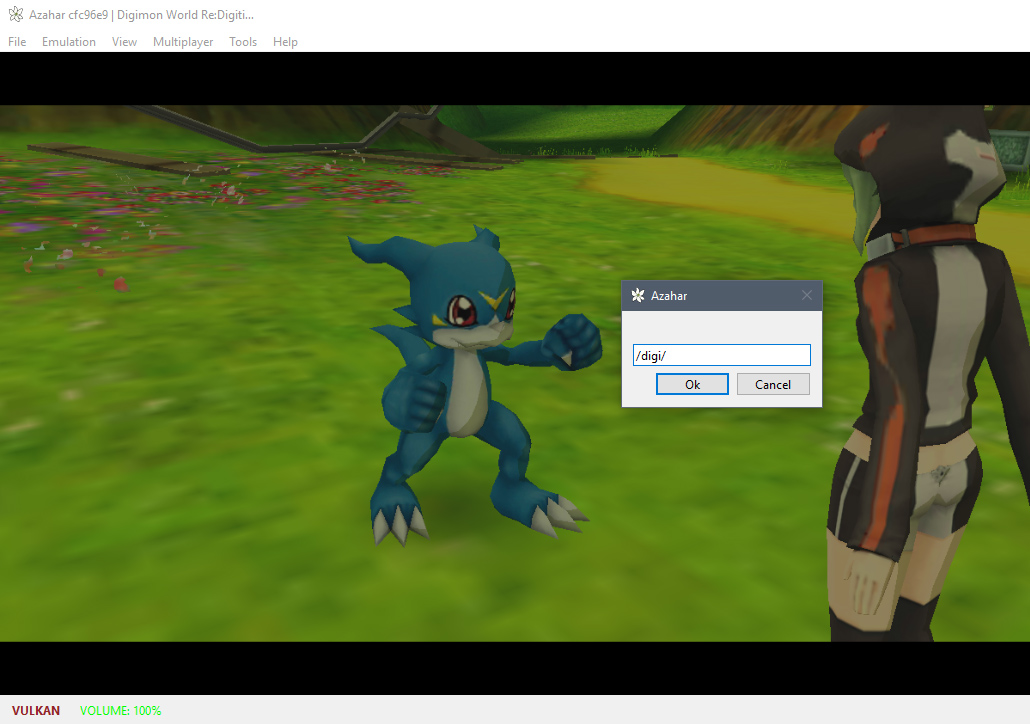The width and height of the screenshot is (1030, 724).
Task: Click the Azahar dialog title text
Action: coord(669,296)
